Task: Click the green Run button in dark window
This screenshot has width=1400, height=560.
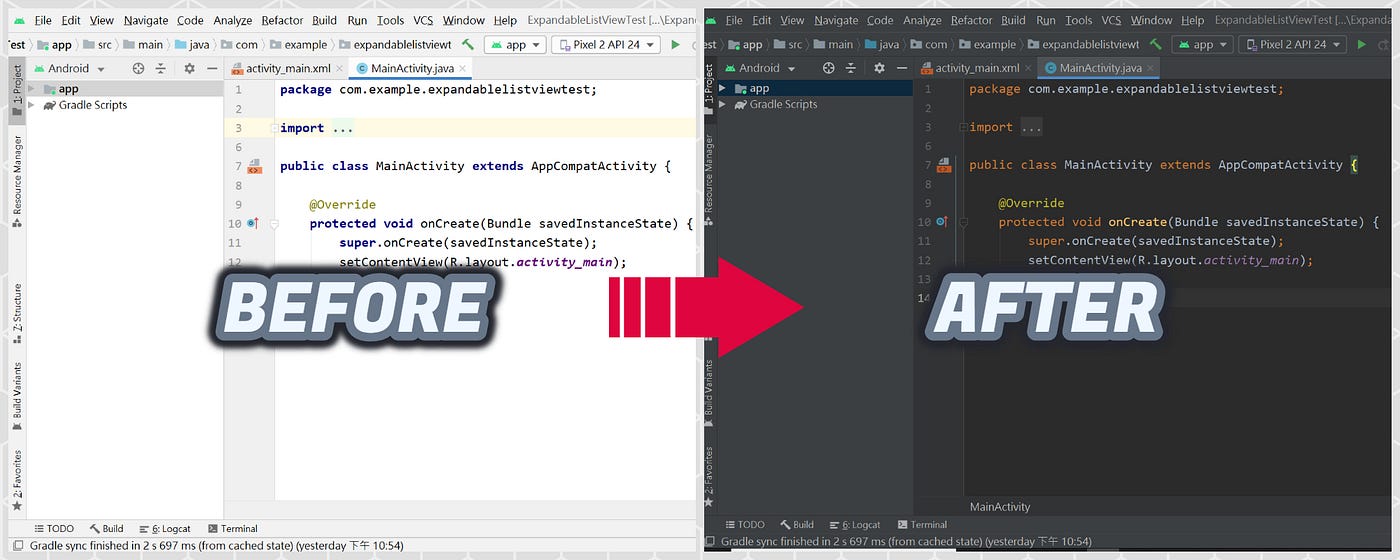Action: coord(1361,44)
